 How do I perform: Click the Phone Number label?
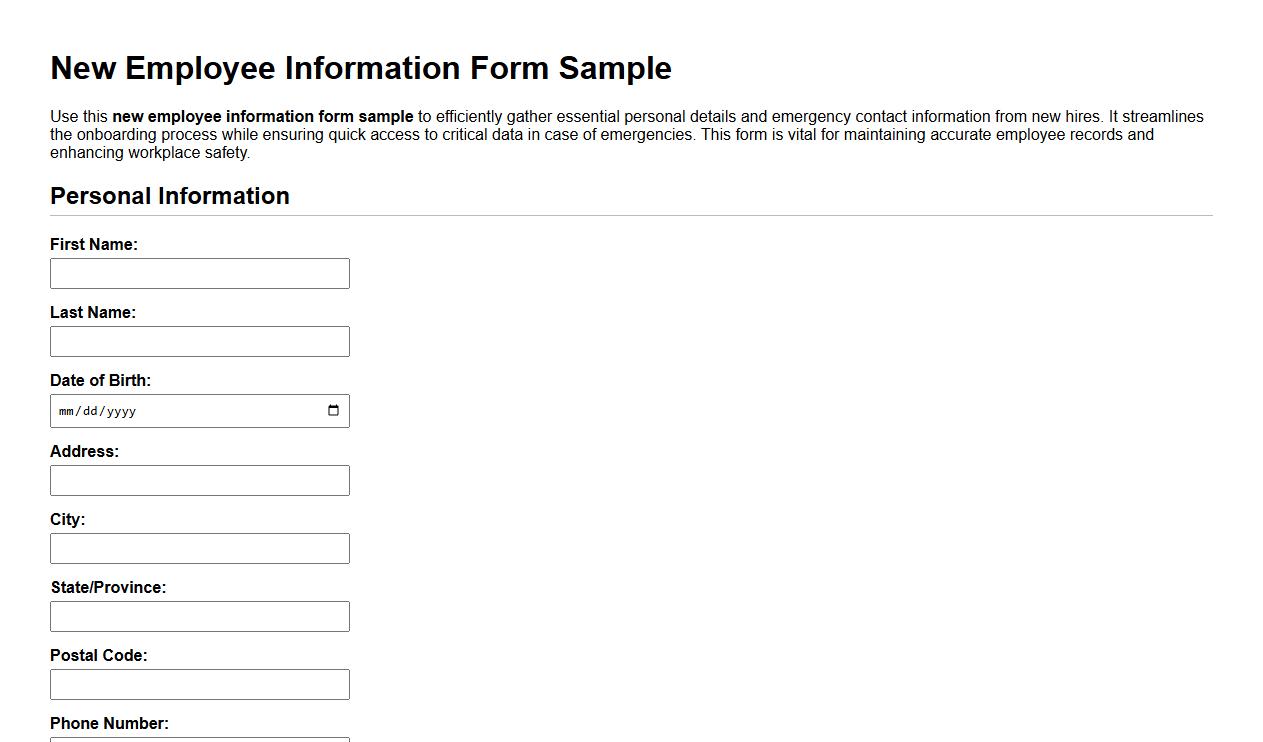pyautogui.click(x=107, y=723)
